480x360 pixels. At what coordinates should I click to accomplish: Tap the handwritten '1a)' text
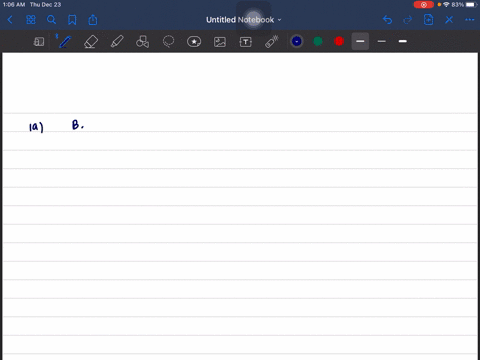(36, 127)
